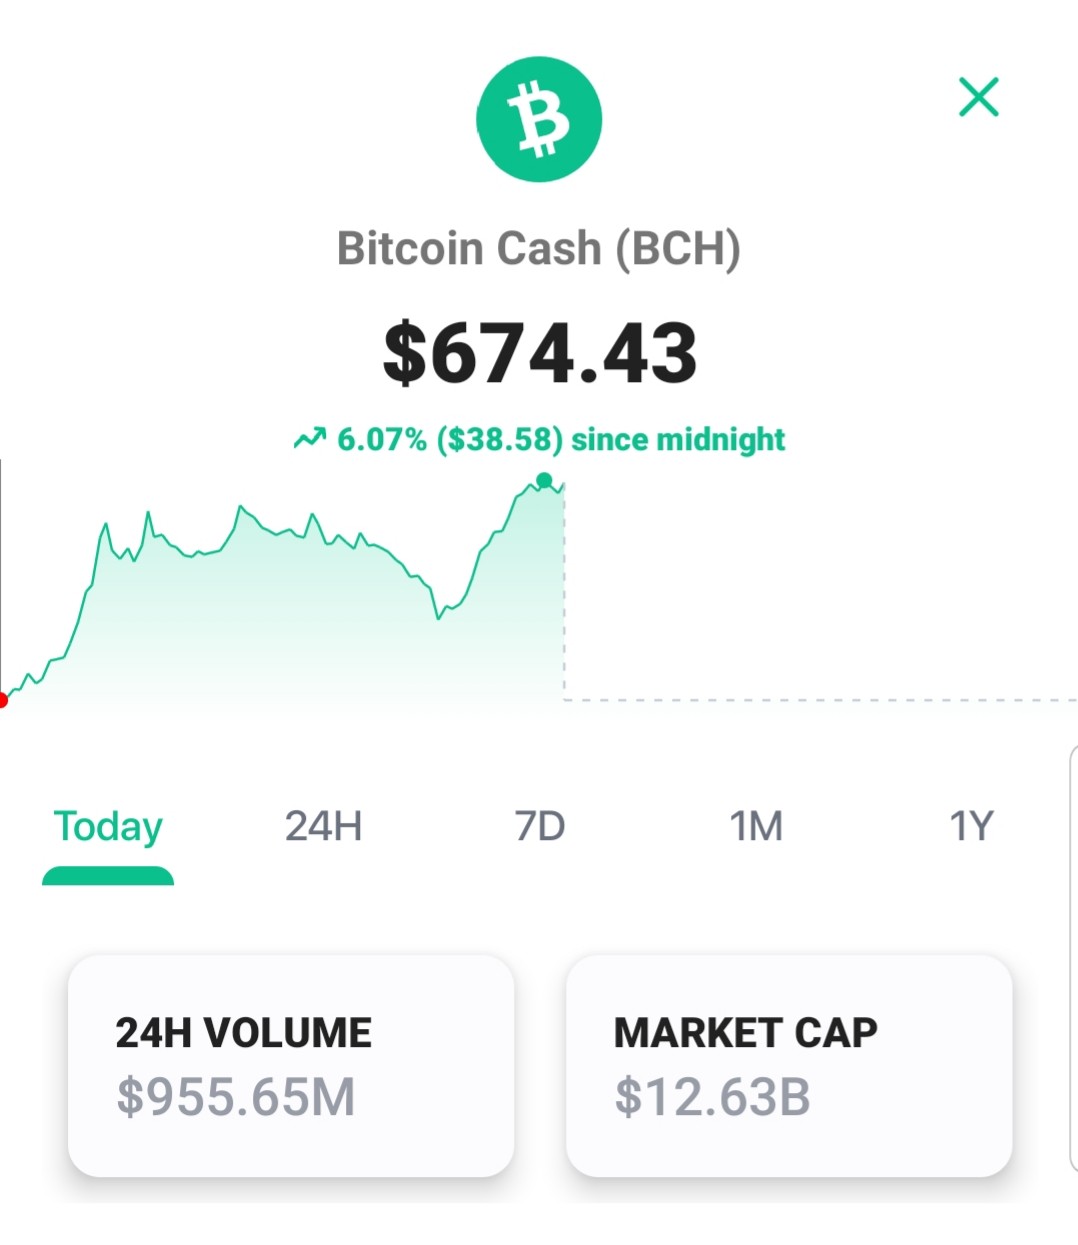Tap the green Bitcoin Cash logo icon

click(539, 119)
